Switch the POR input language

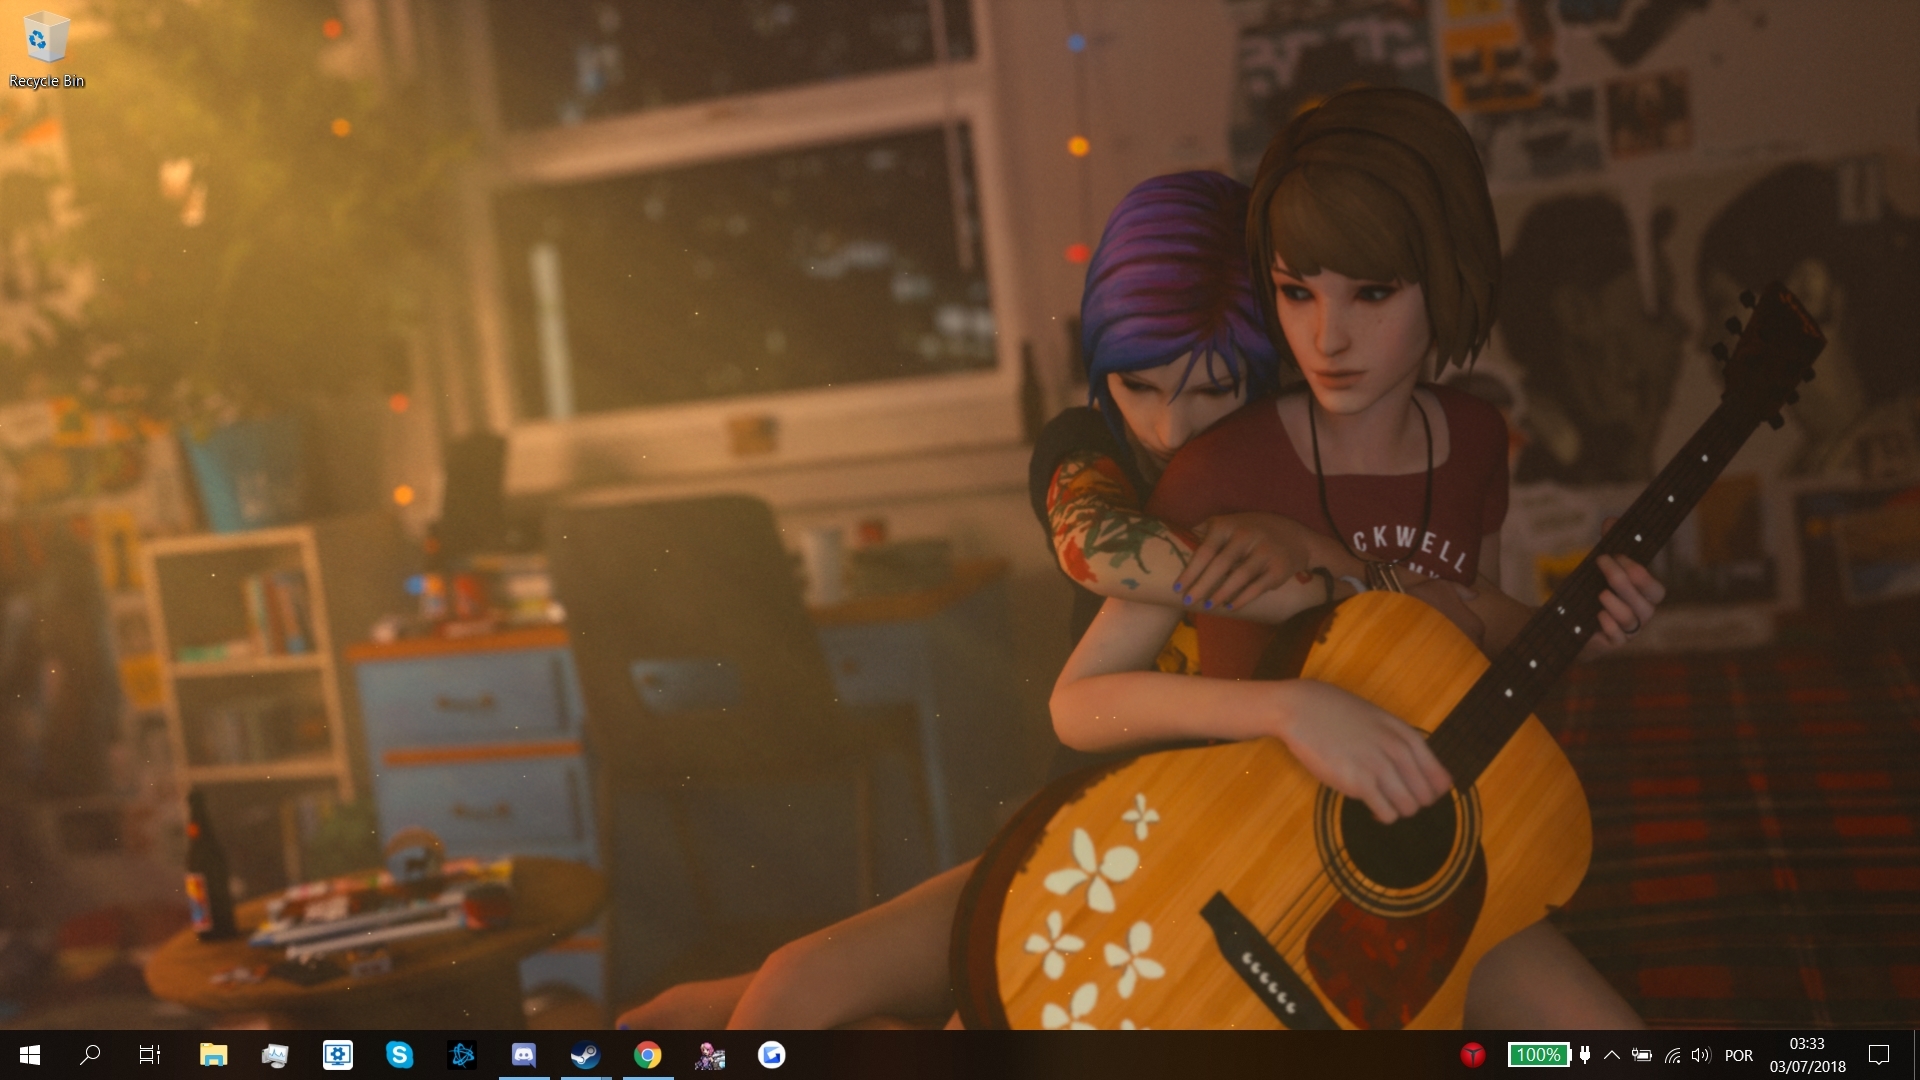[1739, 1055]
